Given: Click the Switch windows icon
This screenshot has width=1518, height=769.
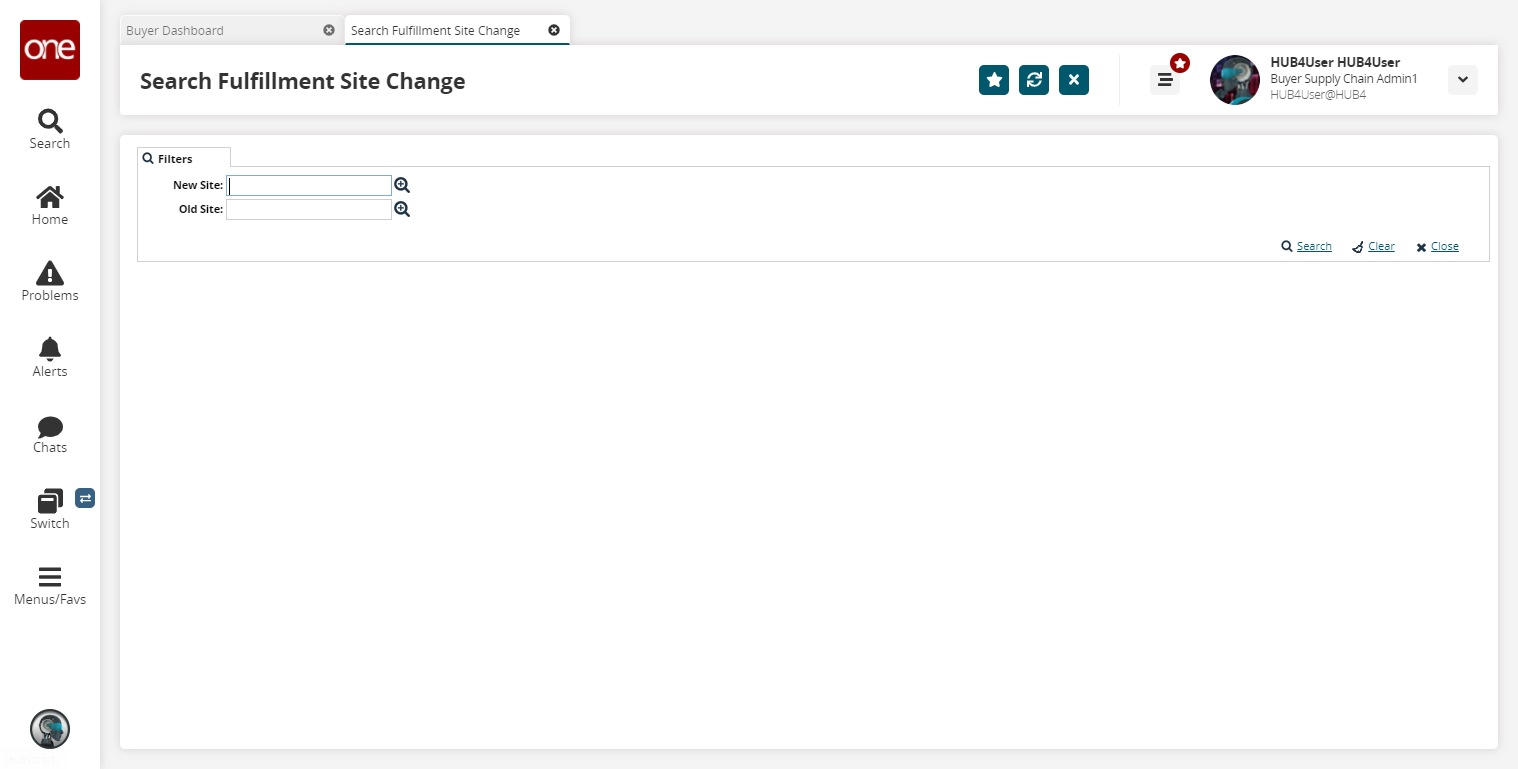Looking at the screenshot, I should click(x=50, y=509).
